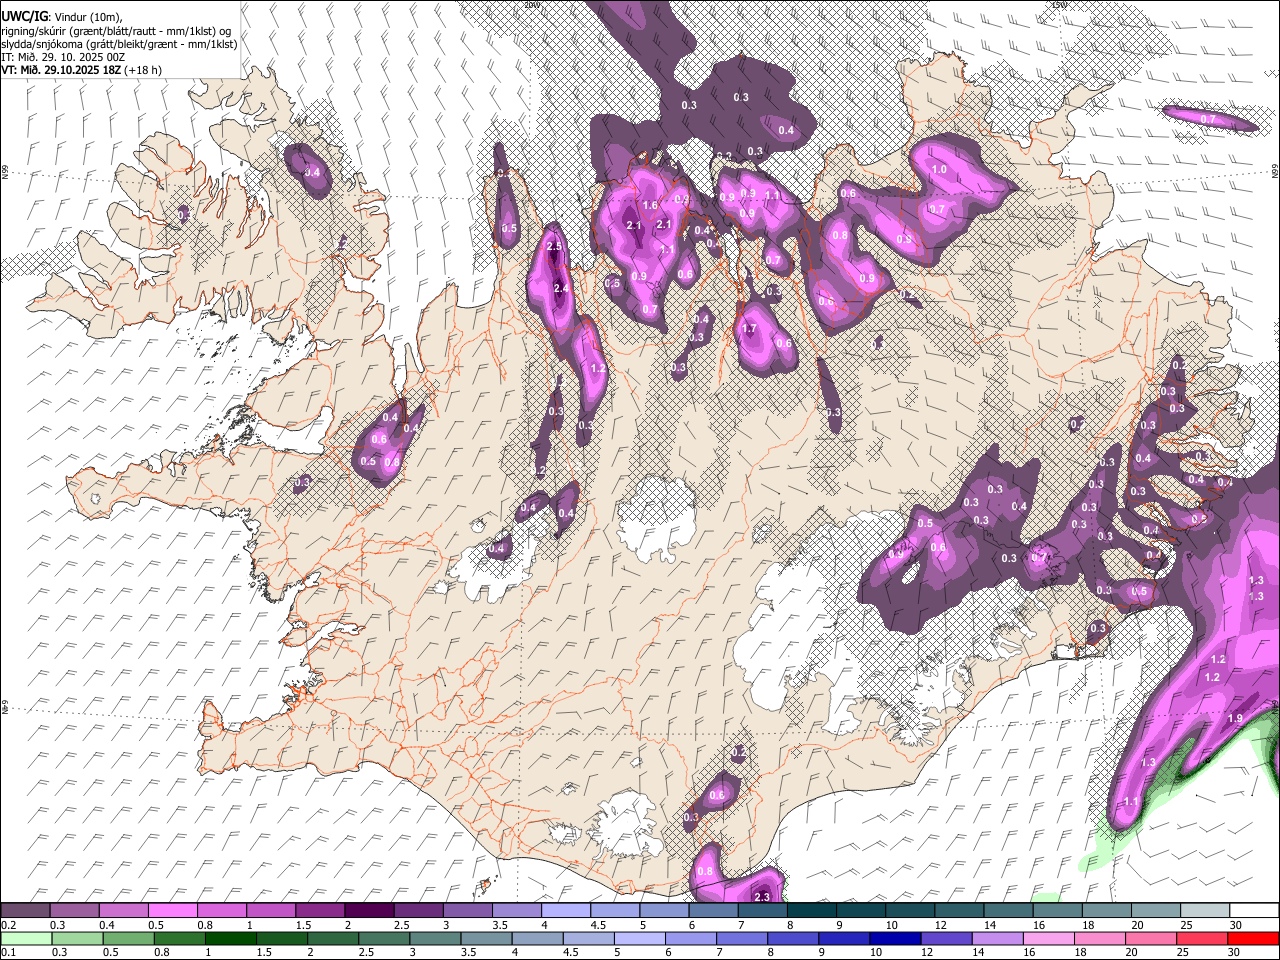Click the deep blue rain-scale swatch labeled 10

(895, 938)
